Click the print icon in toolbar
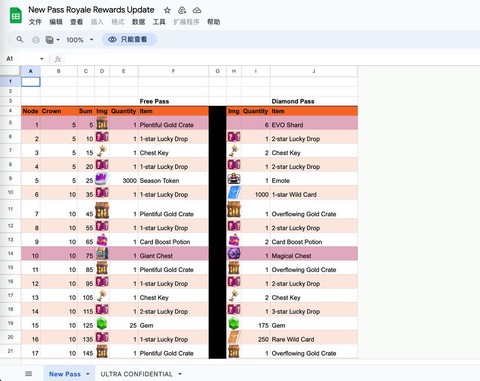480x381 pixels. 36,40
